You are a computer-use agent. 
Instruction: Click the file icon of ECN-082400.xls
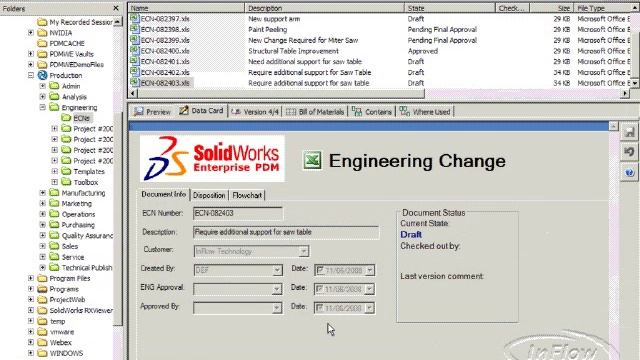tap(134, 51)
